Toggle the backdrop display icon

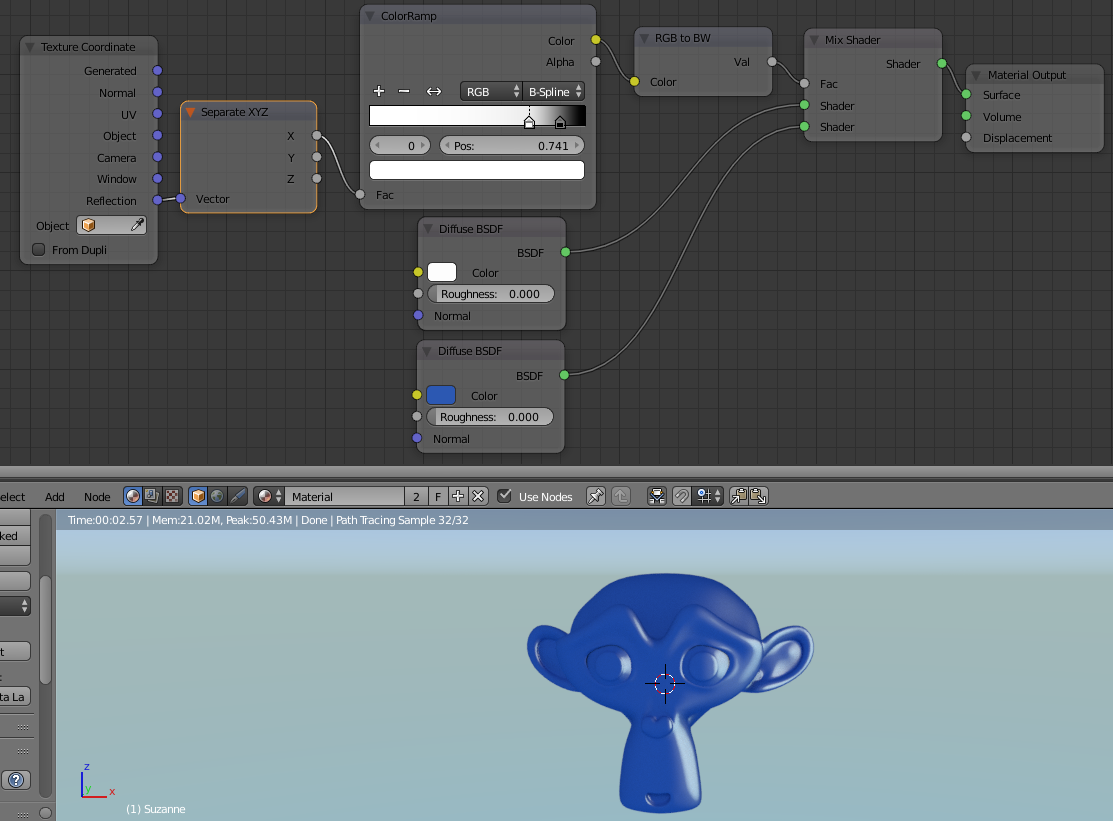point(657,496)
